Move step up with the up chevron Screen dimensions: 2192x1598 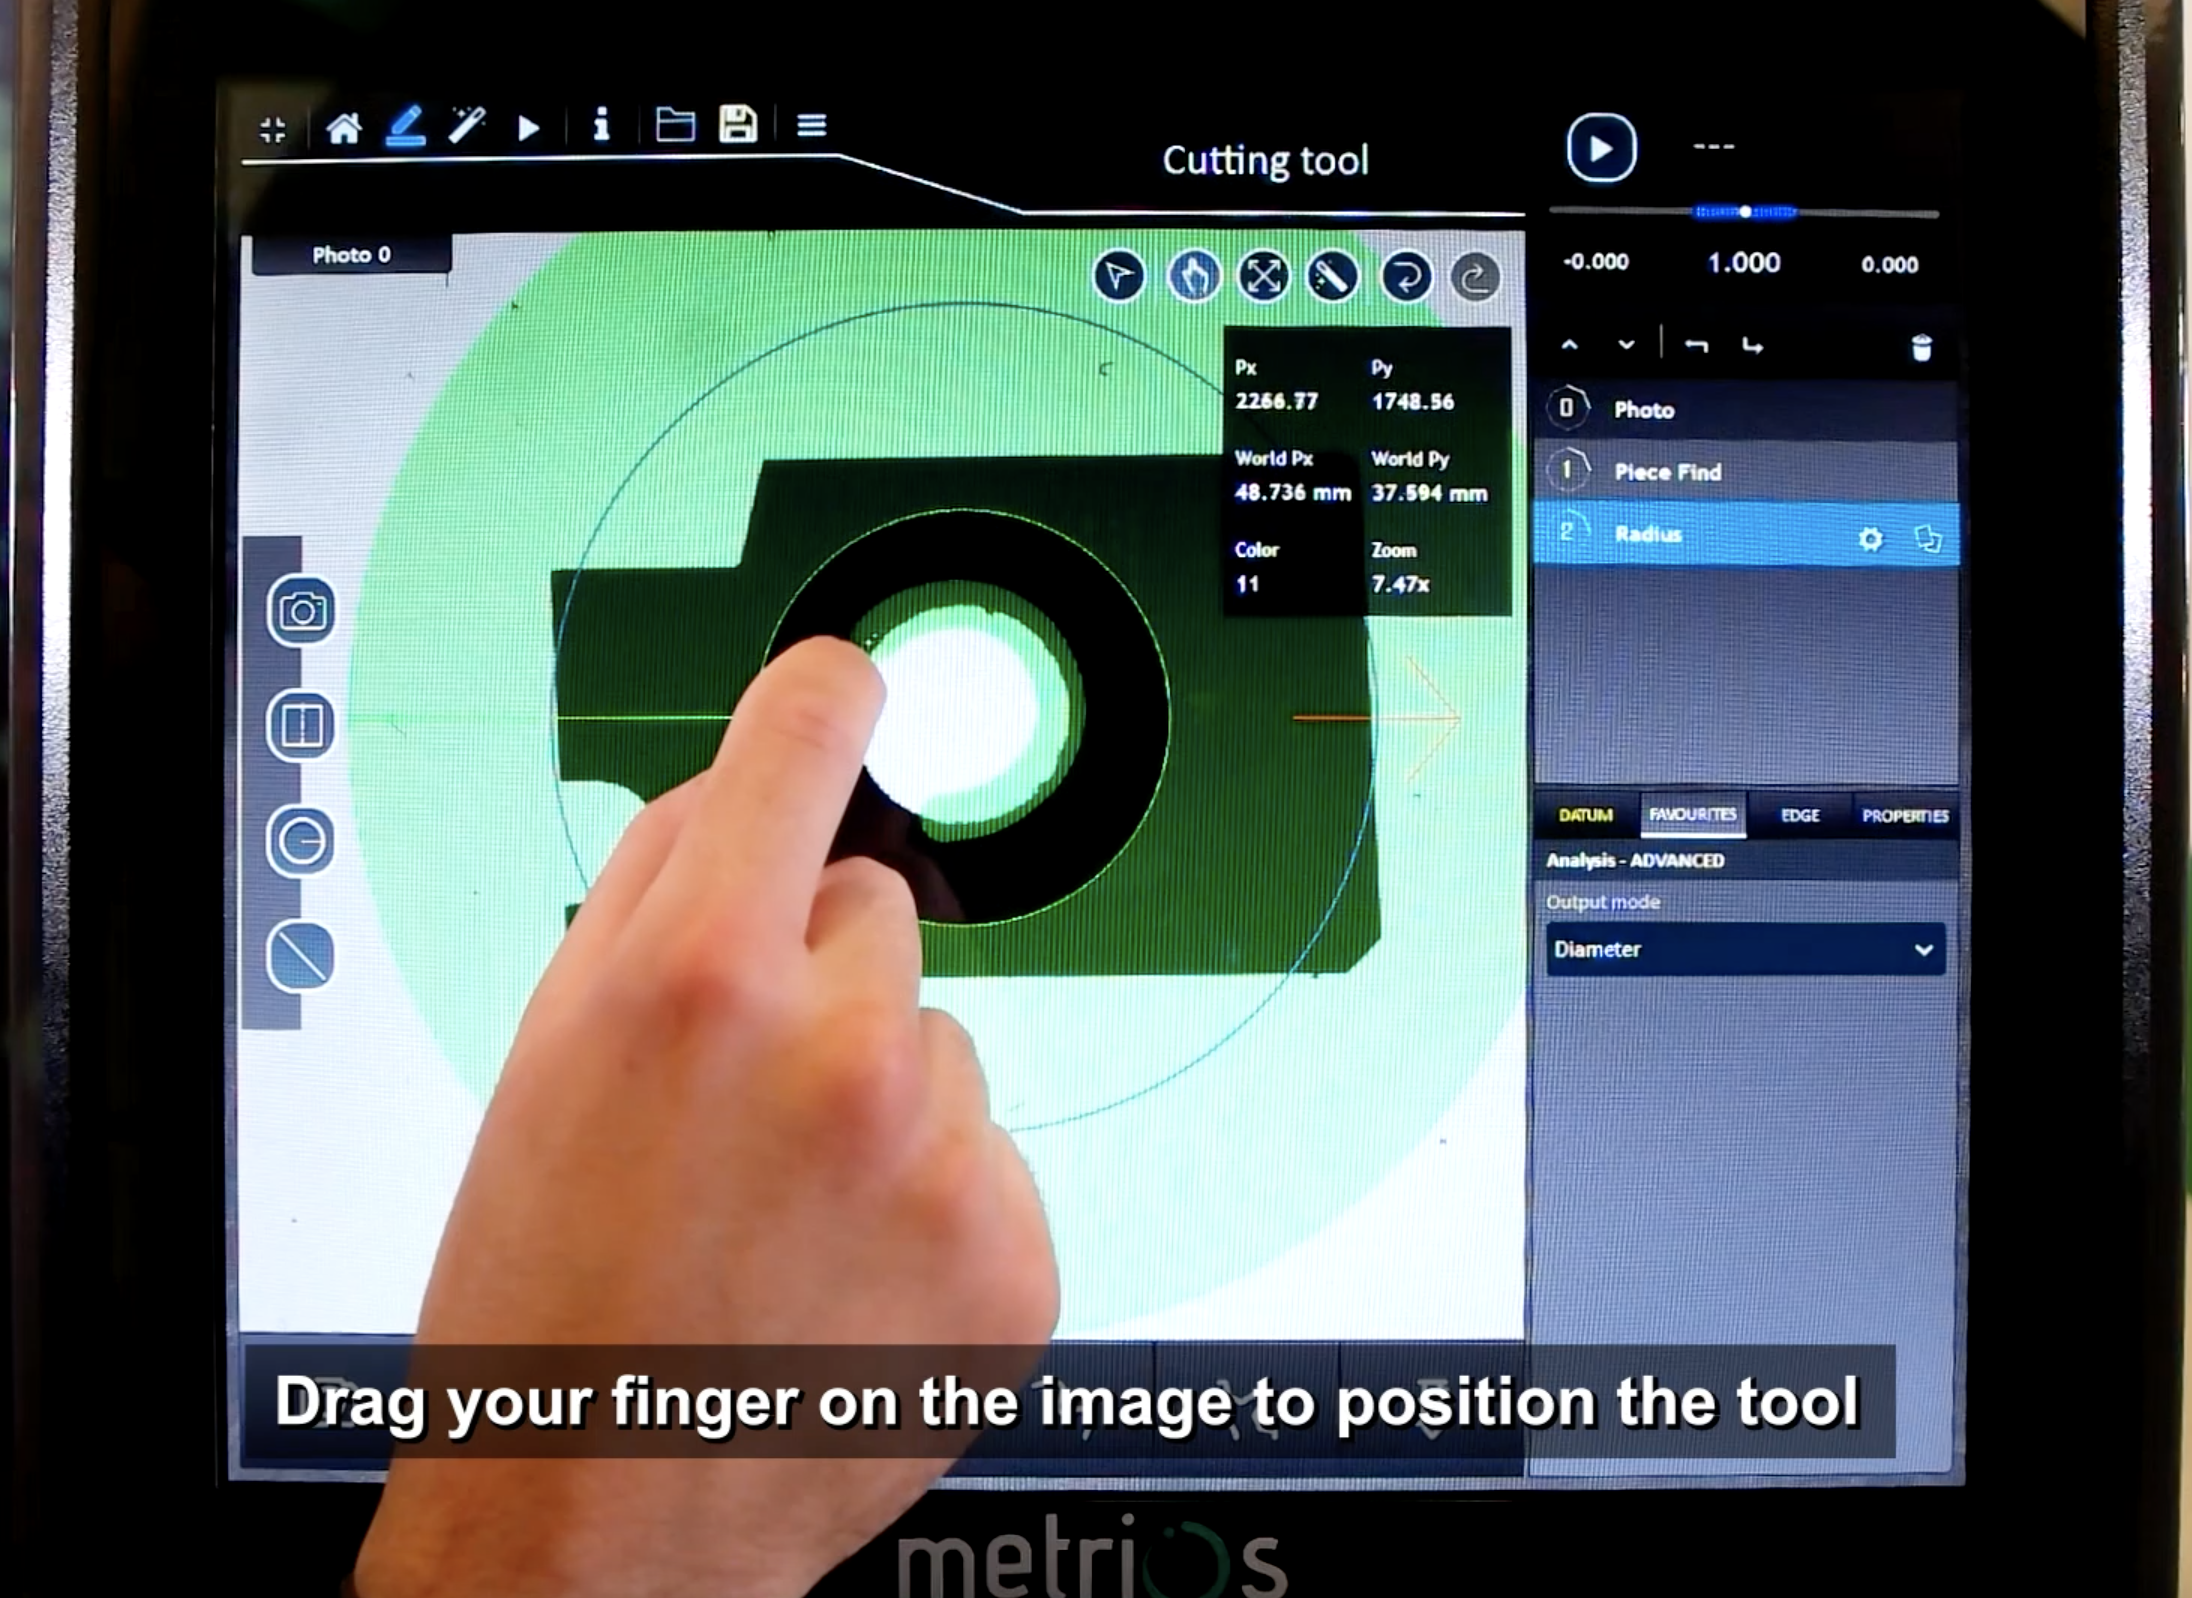point(1569,345)
